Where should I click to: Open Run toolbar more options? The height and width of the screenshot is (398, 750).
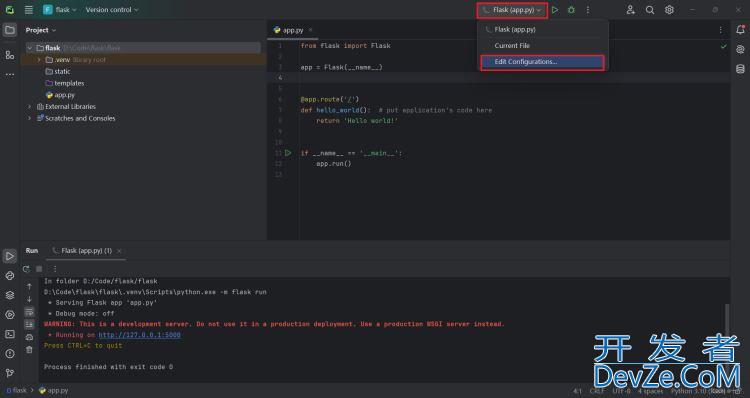55,269
